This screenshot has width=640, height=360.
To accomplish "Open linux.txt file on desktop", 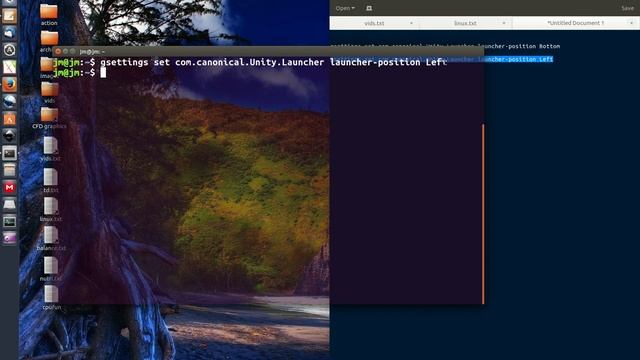I will tap(51, 210).
